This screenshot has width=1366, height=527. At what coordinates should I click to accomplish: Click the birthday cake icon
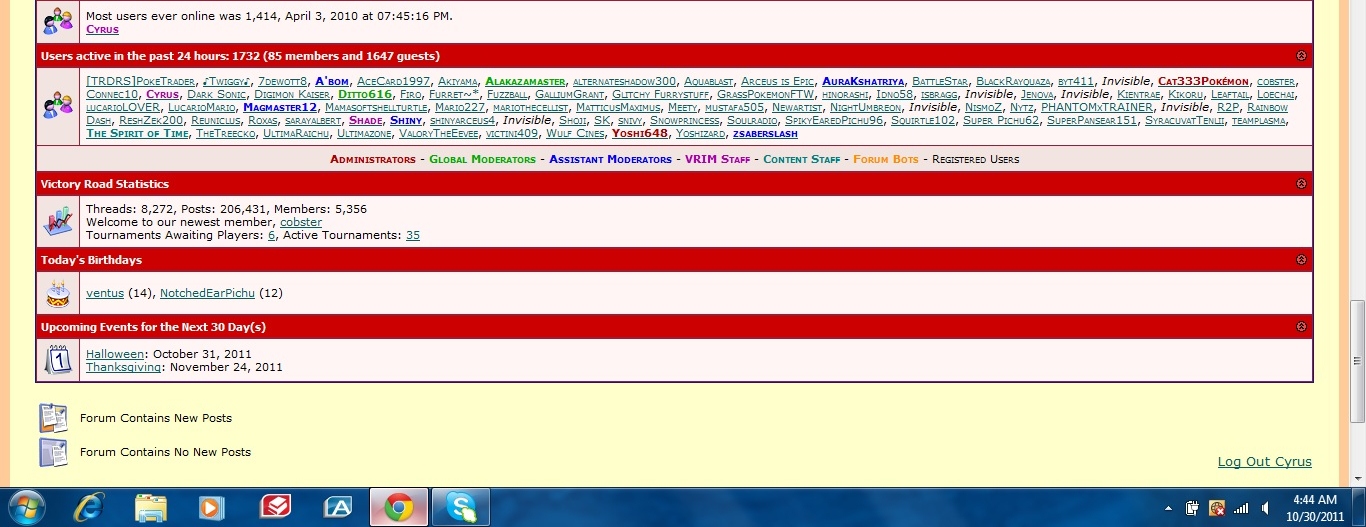tap(58, 294)
